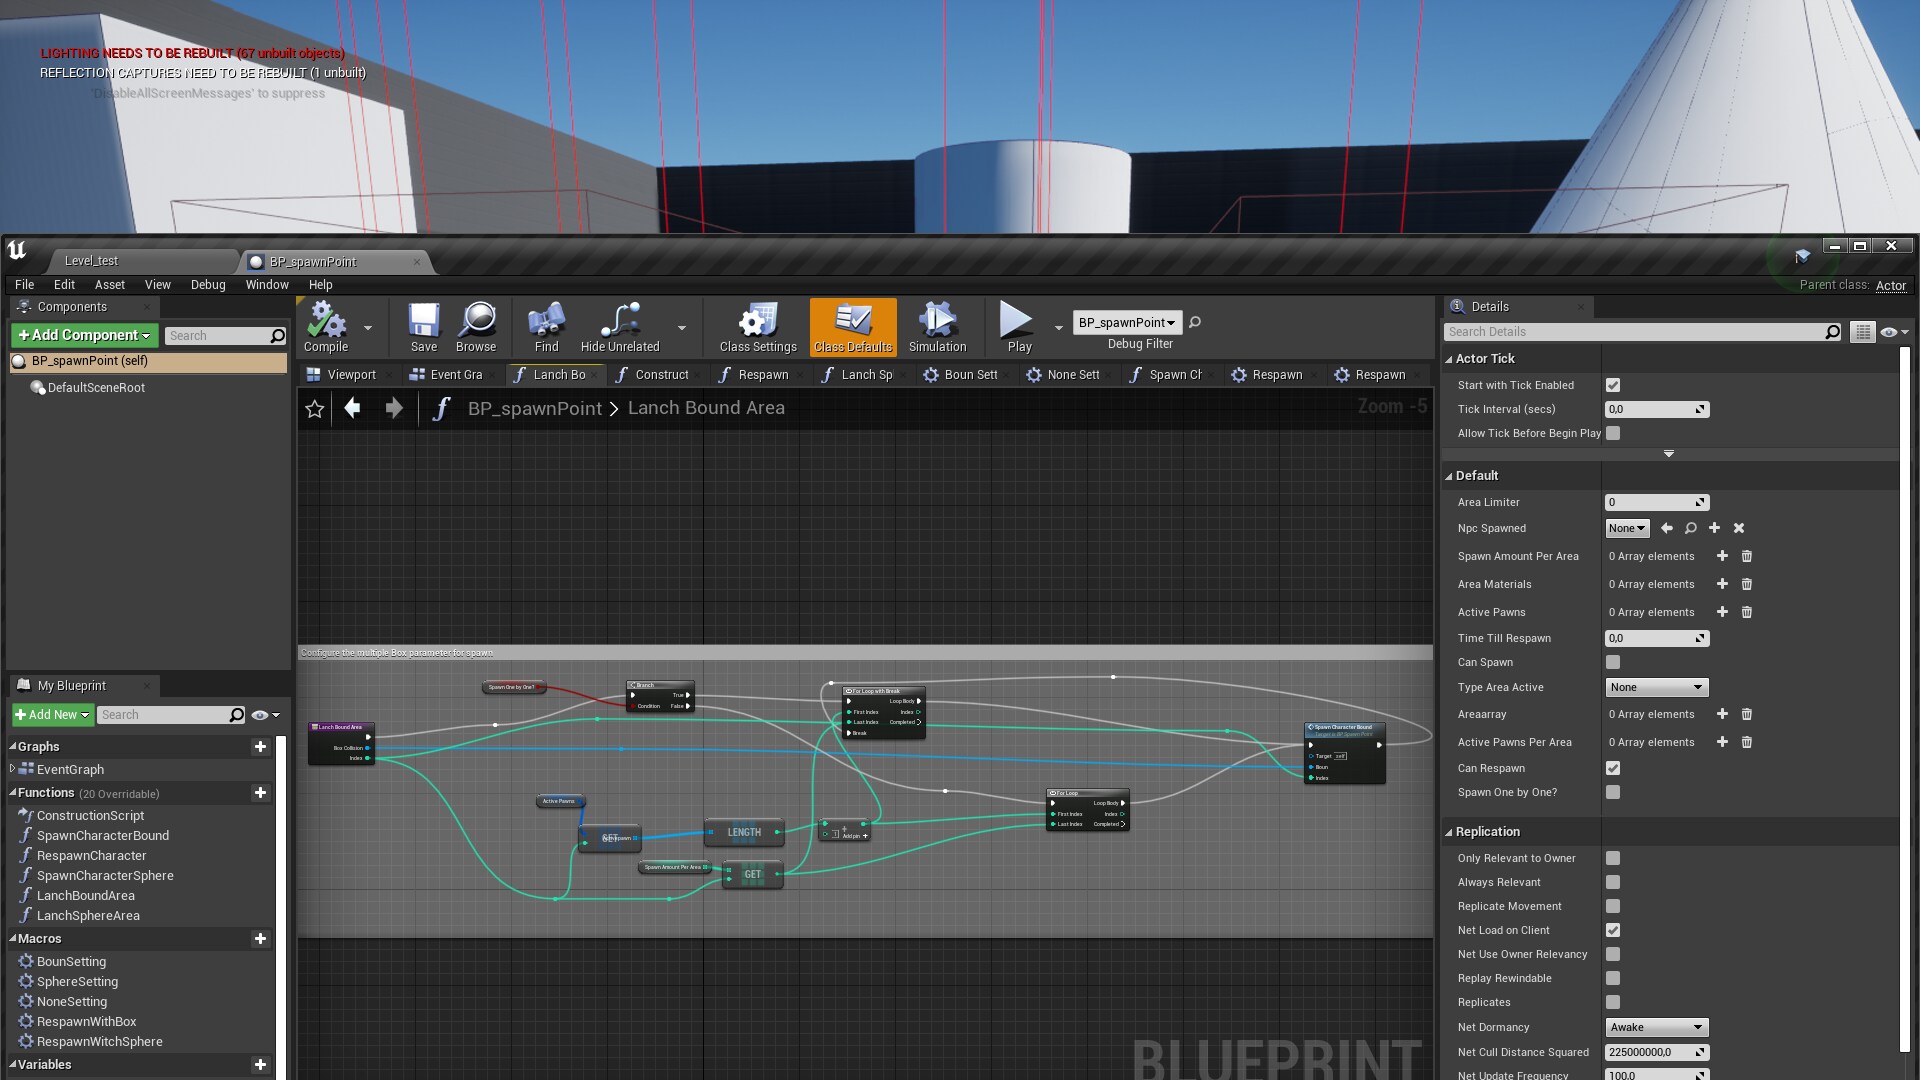The width and height of the screenshot is (1920, 1080).
Task: Open the Window menu
Action: pyautogui.click(x=266, y=285)
